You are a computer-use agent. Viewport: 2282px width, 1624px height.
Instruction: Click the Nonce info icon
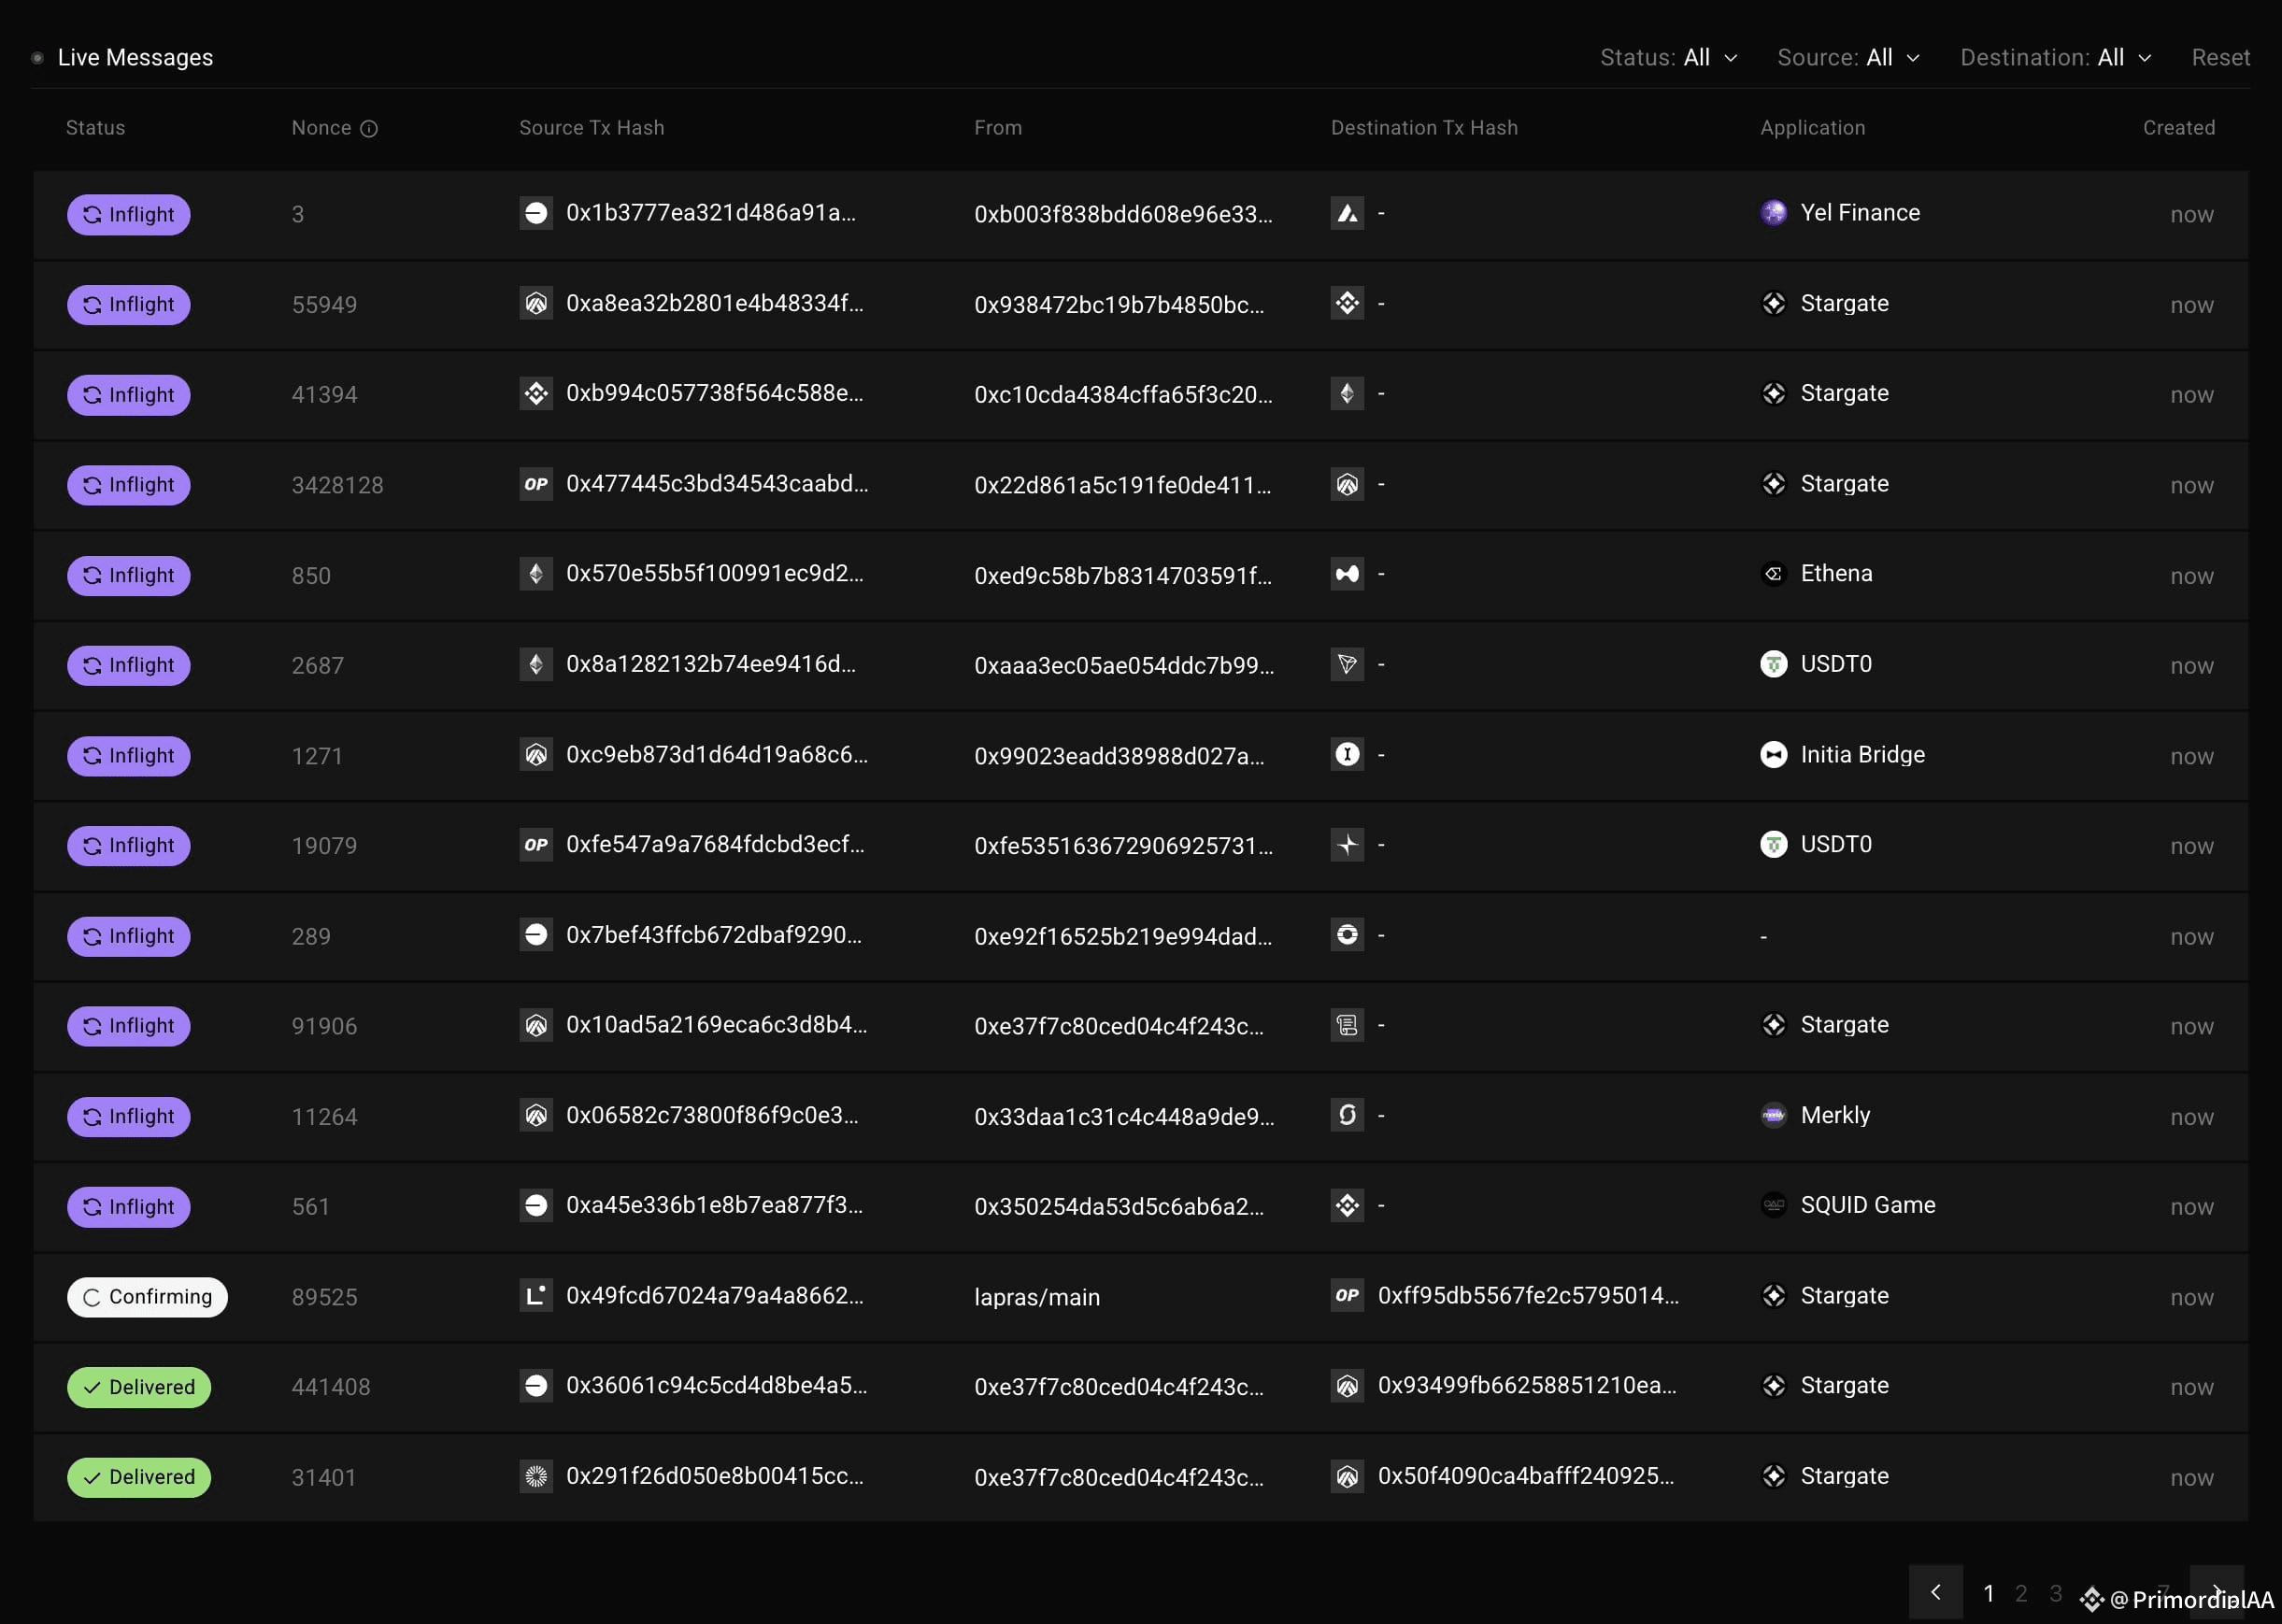[369, 128]
